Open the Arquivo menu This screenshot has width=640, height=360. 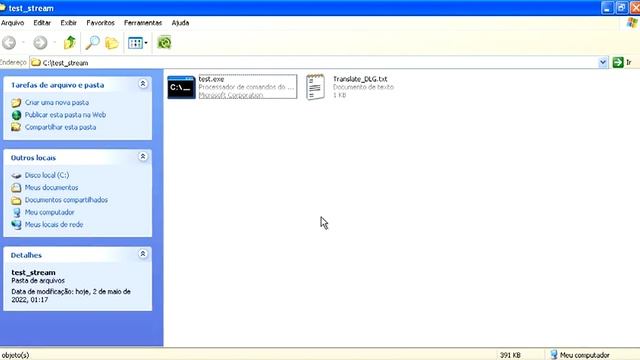[12, 23]
